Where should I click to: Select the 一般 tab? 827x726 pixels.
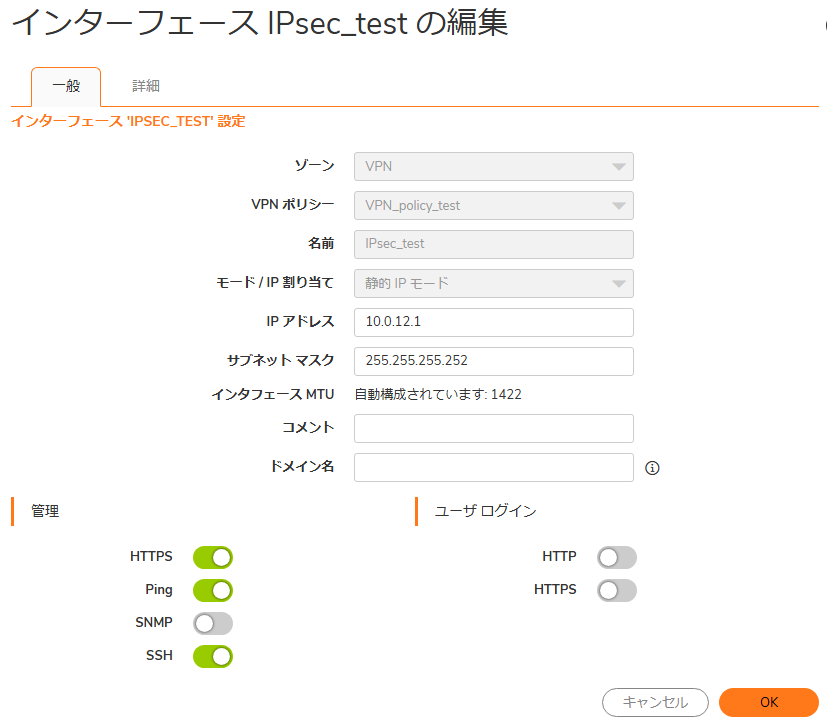click(x=66, y=86)
